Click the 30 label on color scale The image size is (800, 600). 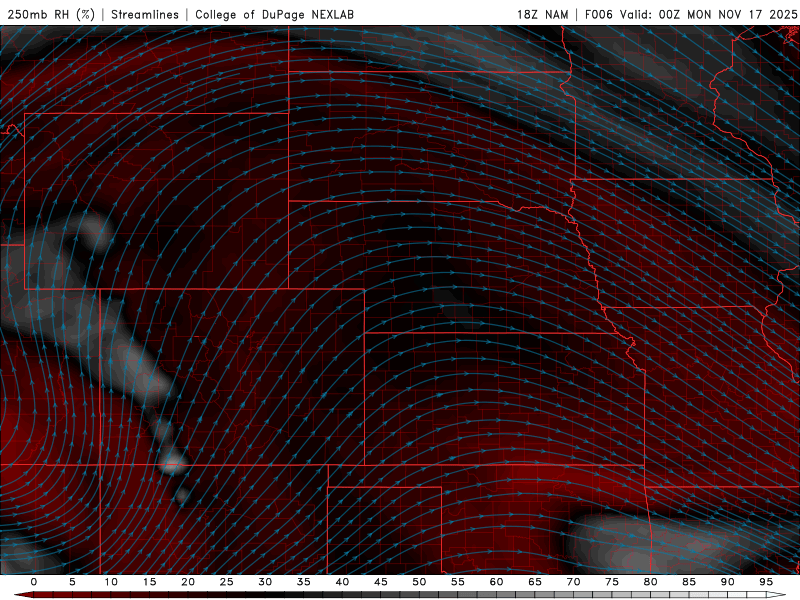point(265,582)
